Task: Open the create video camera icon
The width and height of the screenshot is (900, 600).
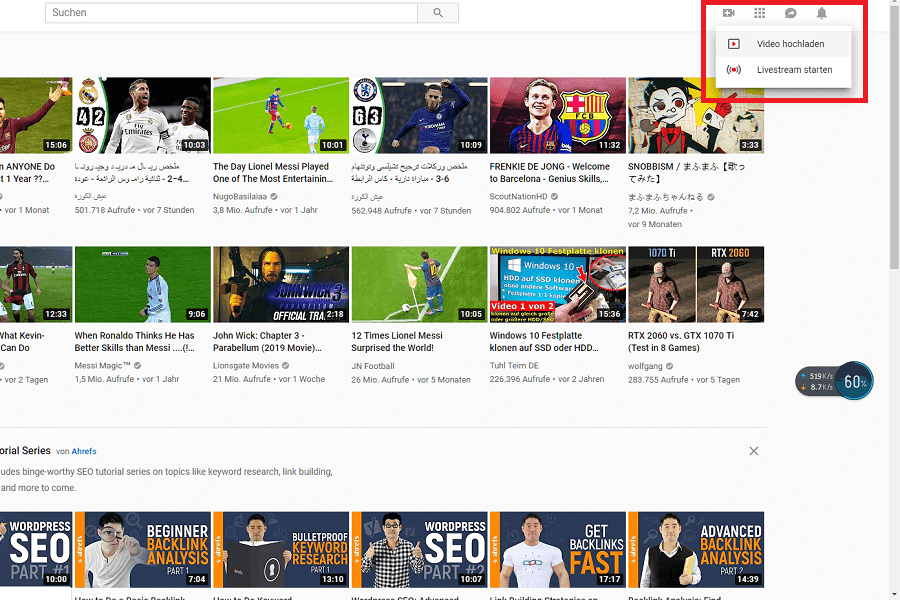Action: coord(728,13)
